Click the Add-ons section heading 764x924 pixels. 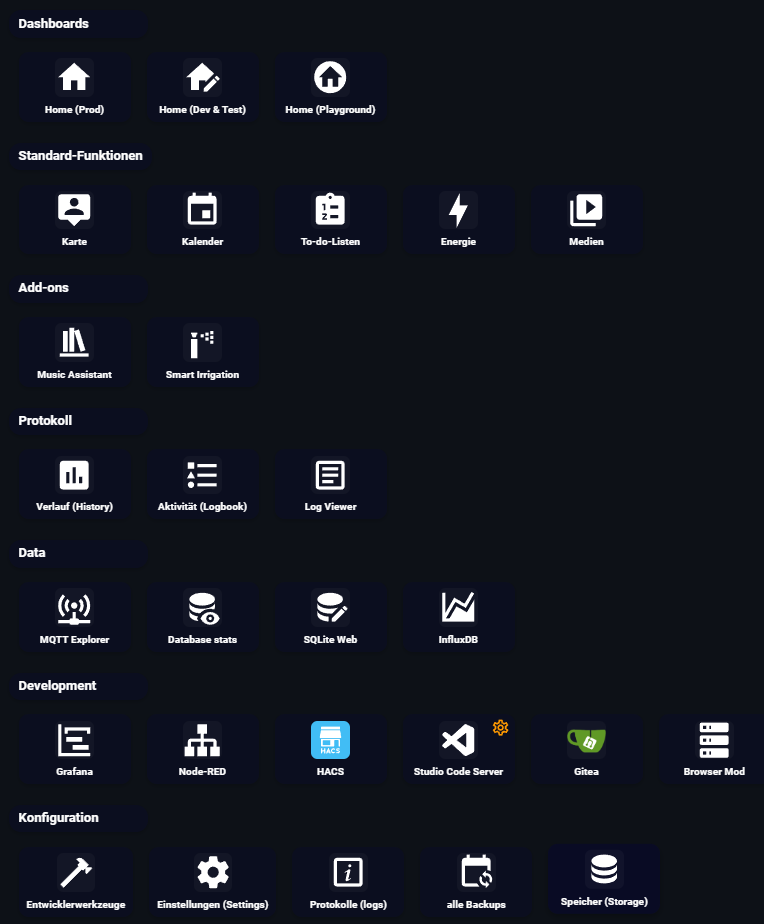[44, 288]
